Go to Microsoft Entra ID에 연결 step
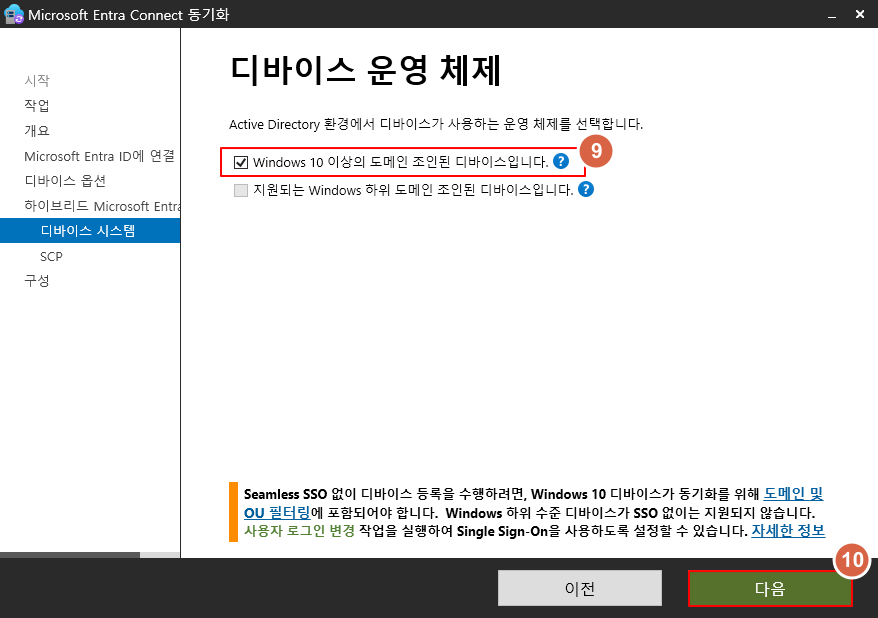This screenshot has height=618, width=878. point(100,156)
